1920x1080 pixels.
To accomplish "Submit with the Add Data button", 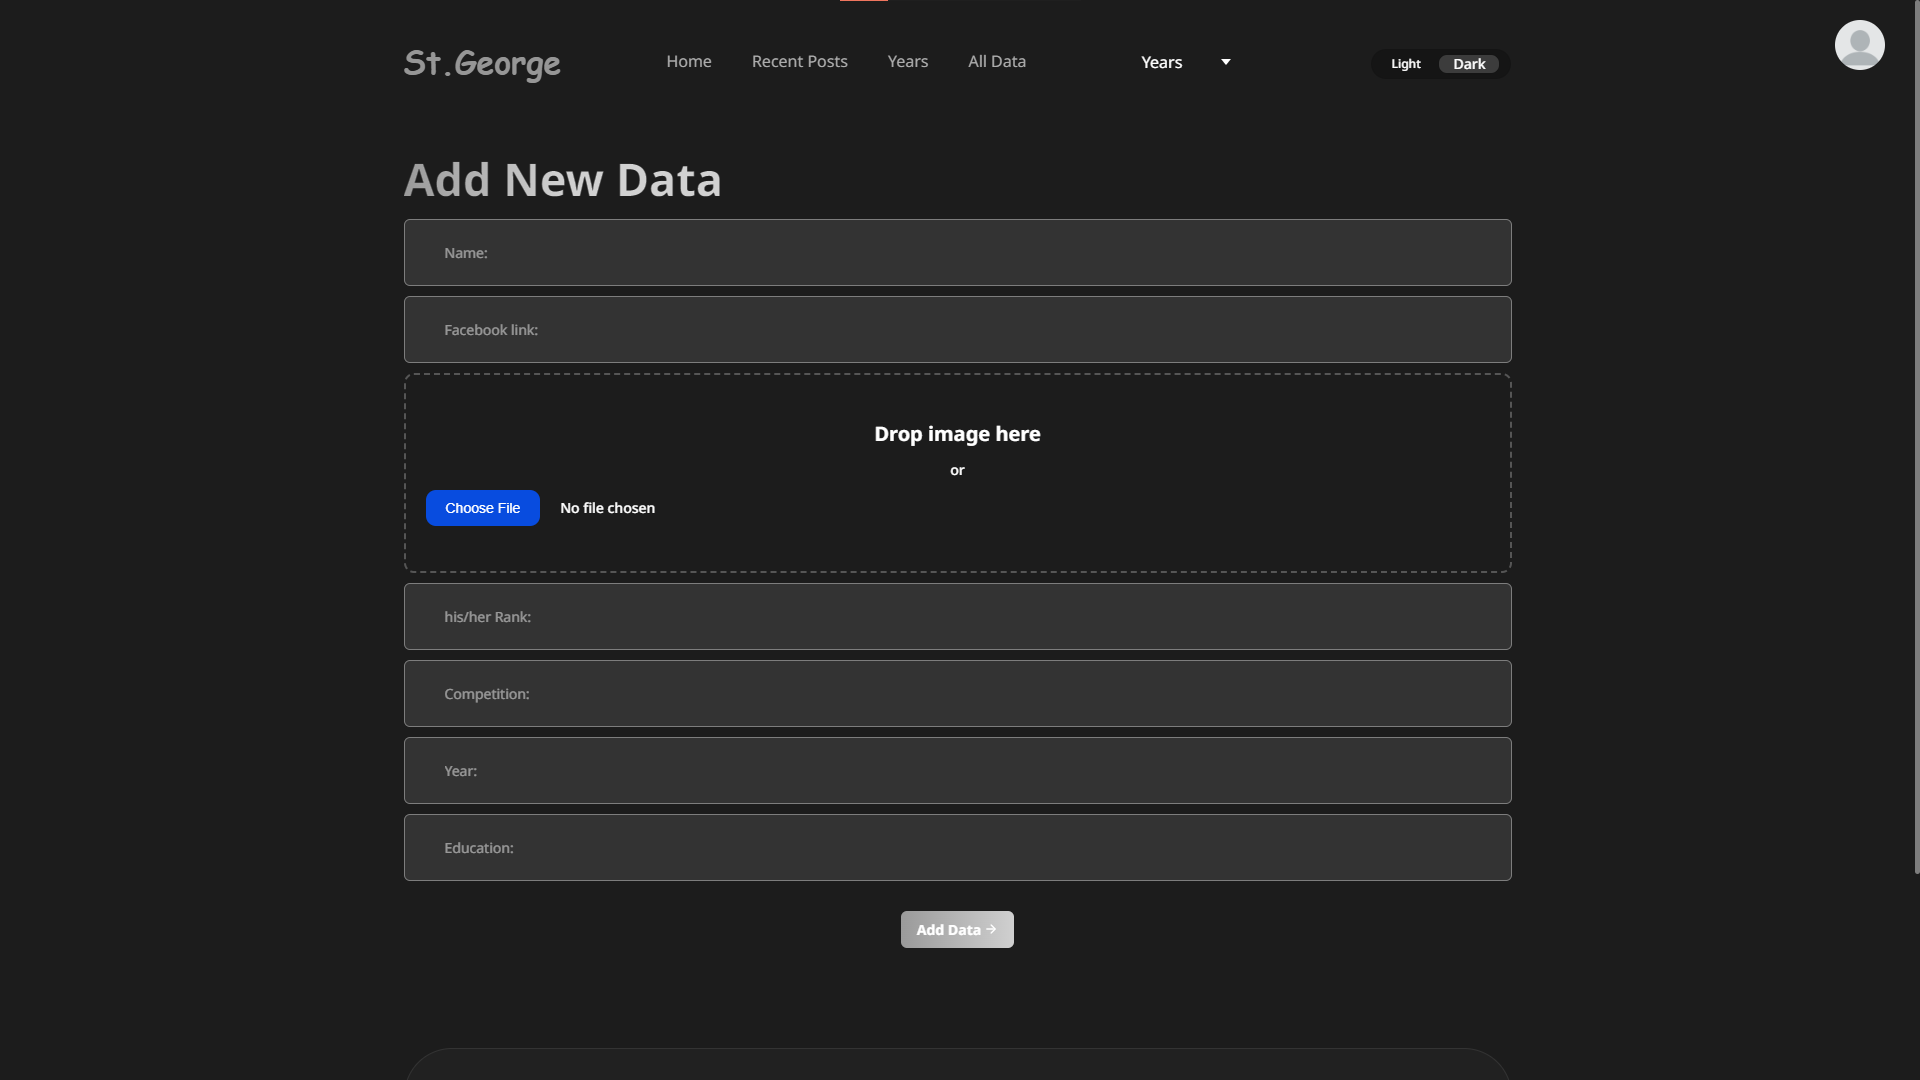I will tap(947, 930).
